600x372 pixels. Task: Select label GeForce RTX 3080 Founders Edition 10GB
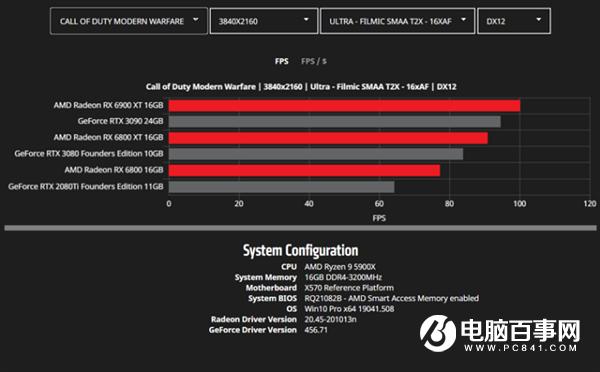tap(89, 154)
